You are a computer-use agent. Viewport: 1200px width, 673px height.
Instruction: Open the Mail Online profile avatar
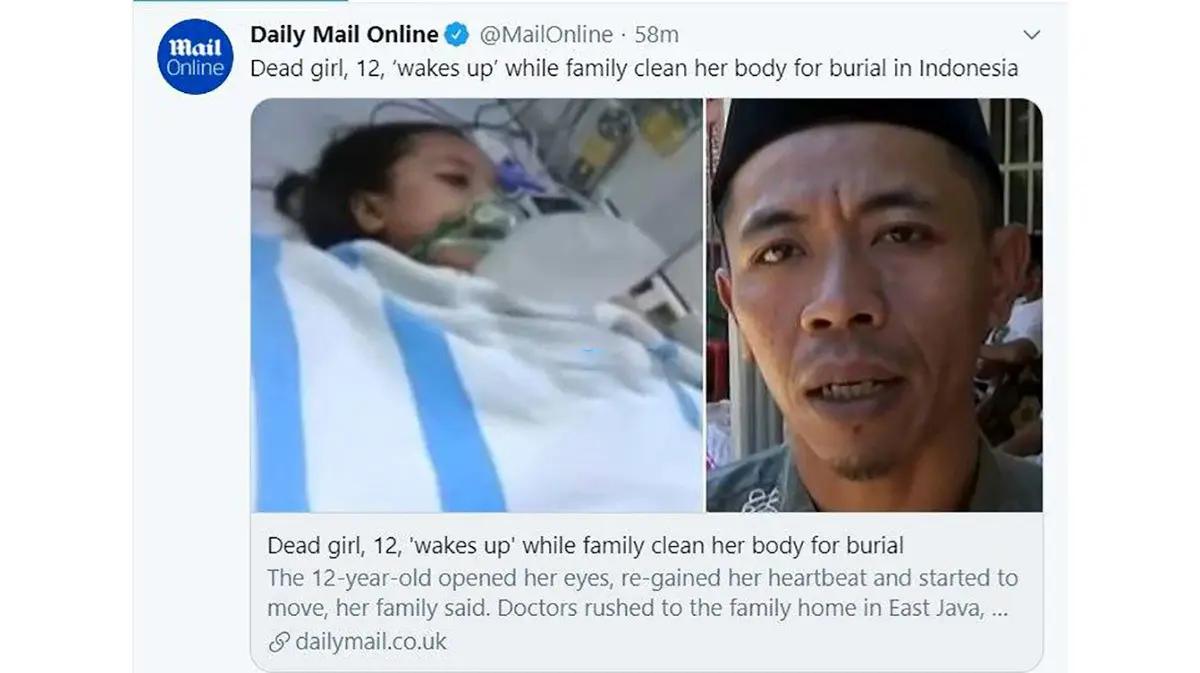coord(197,56)
